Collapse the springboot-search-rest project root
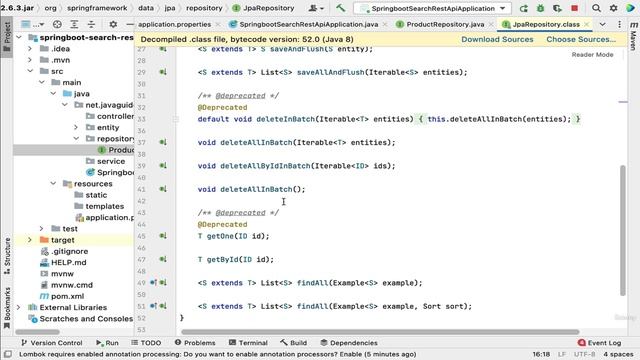Screen dimensions: 640x360 [x=19, y=38]
